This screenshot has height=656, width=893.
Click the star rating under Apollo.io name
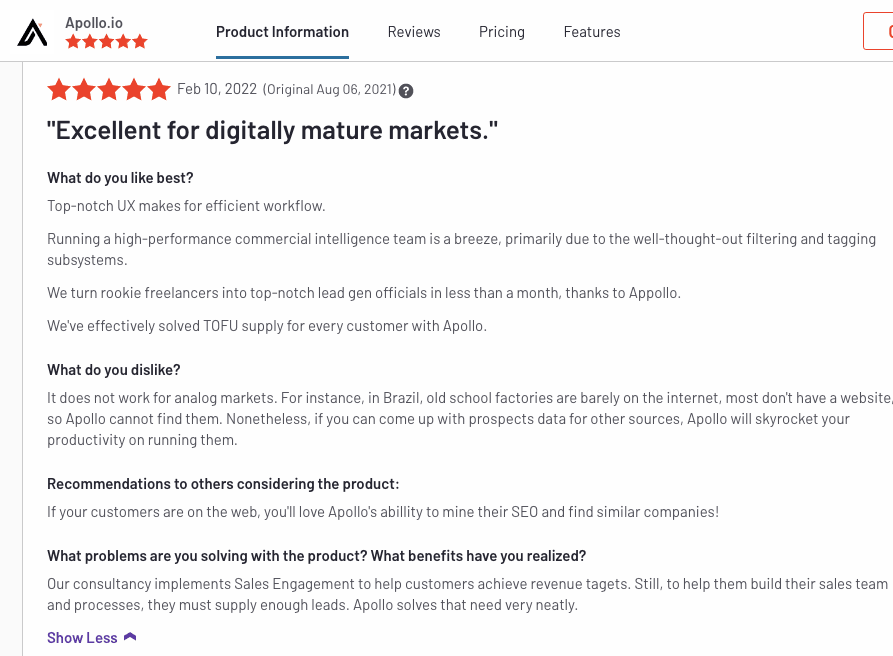(106, 42)
